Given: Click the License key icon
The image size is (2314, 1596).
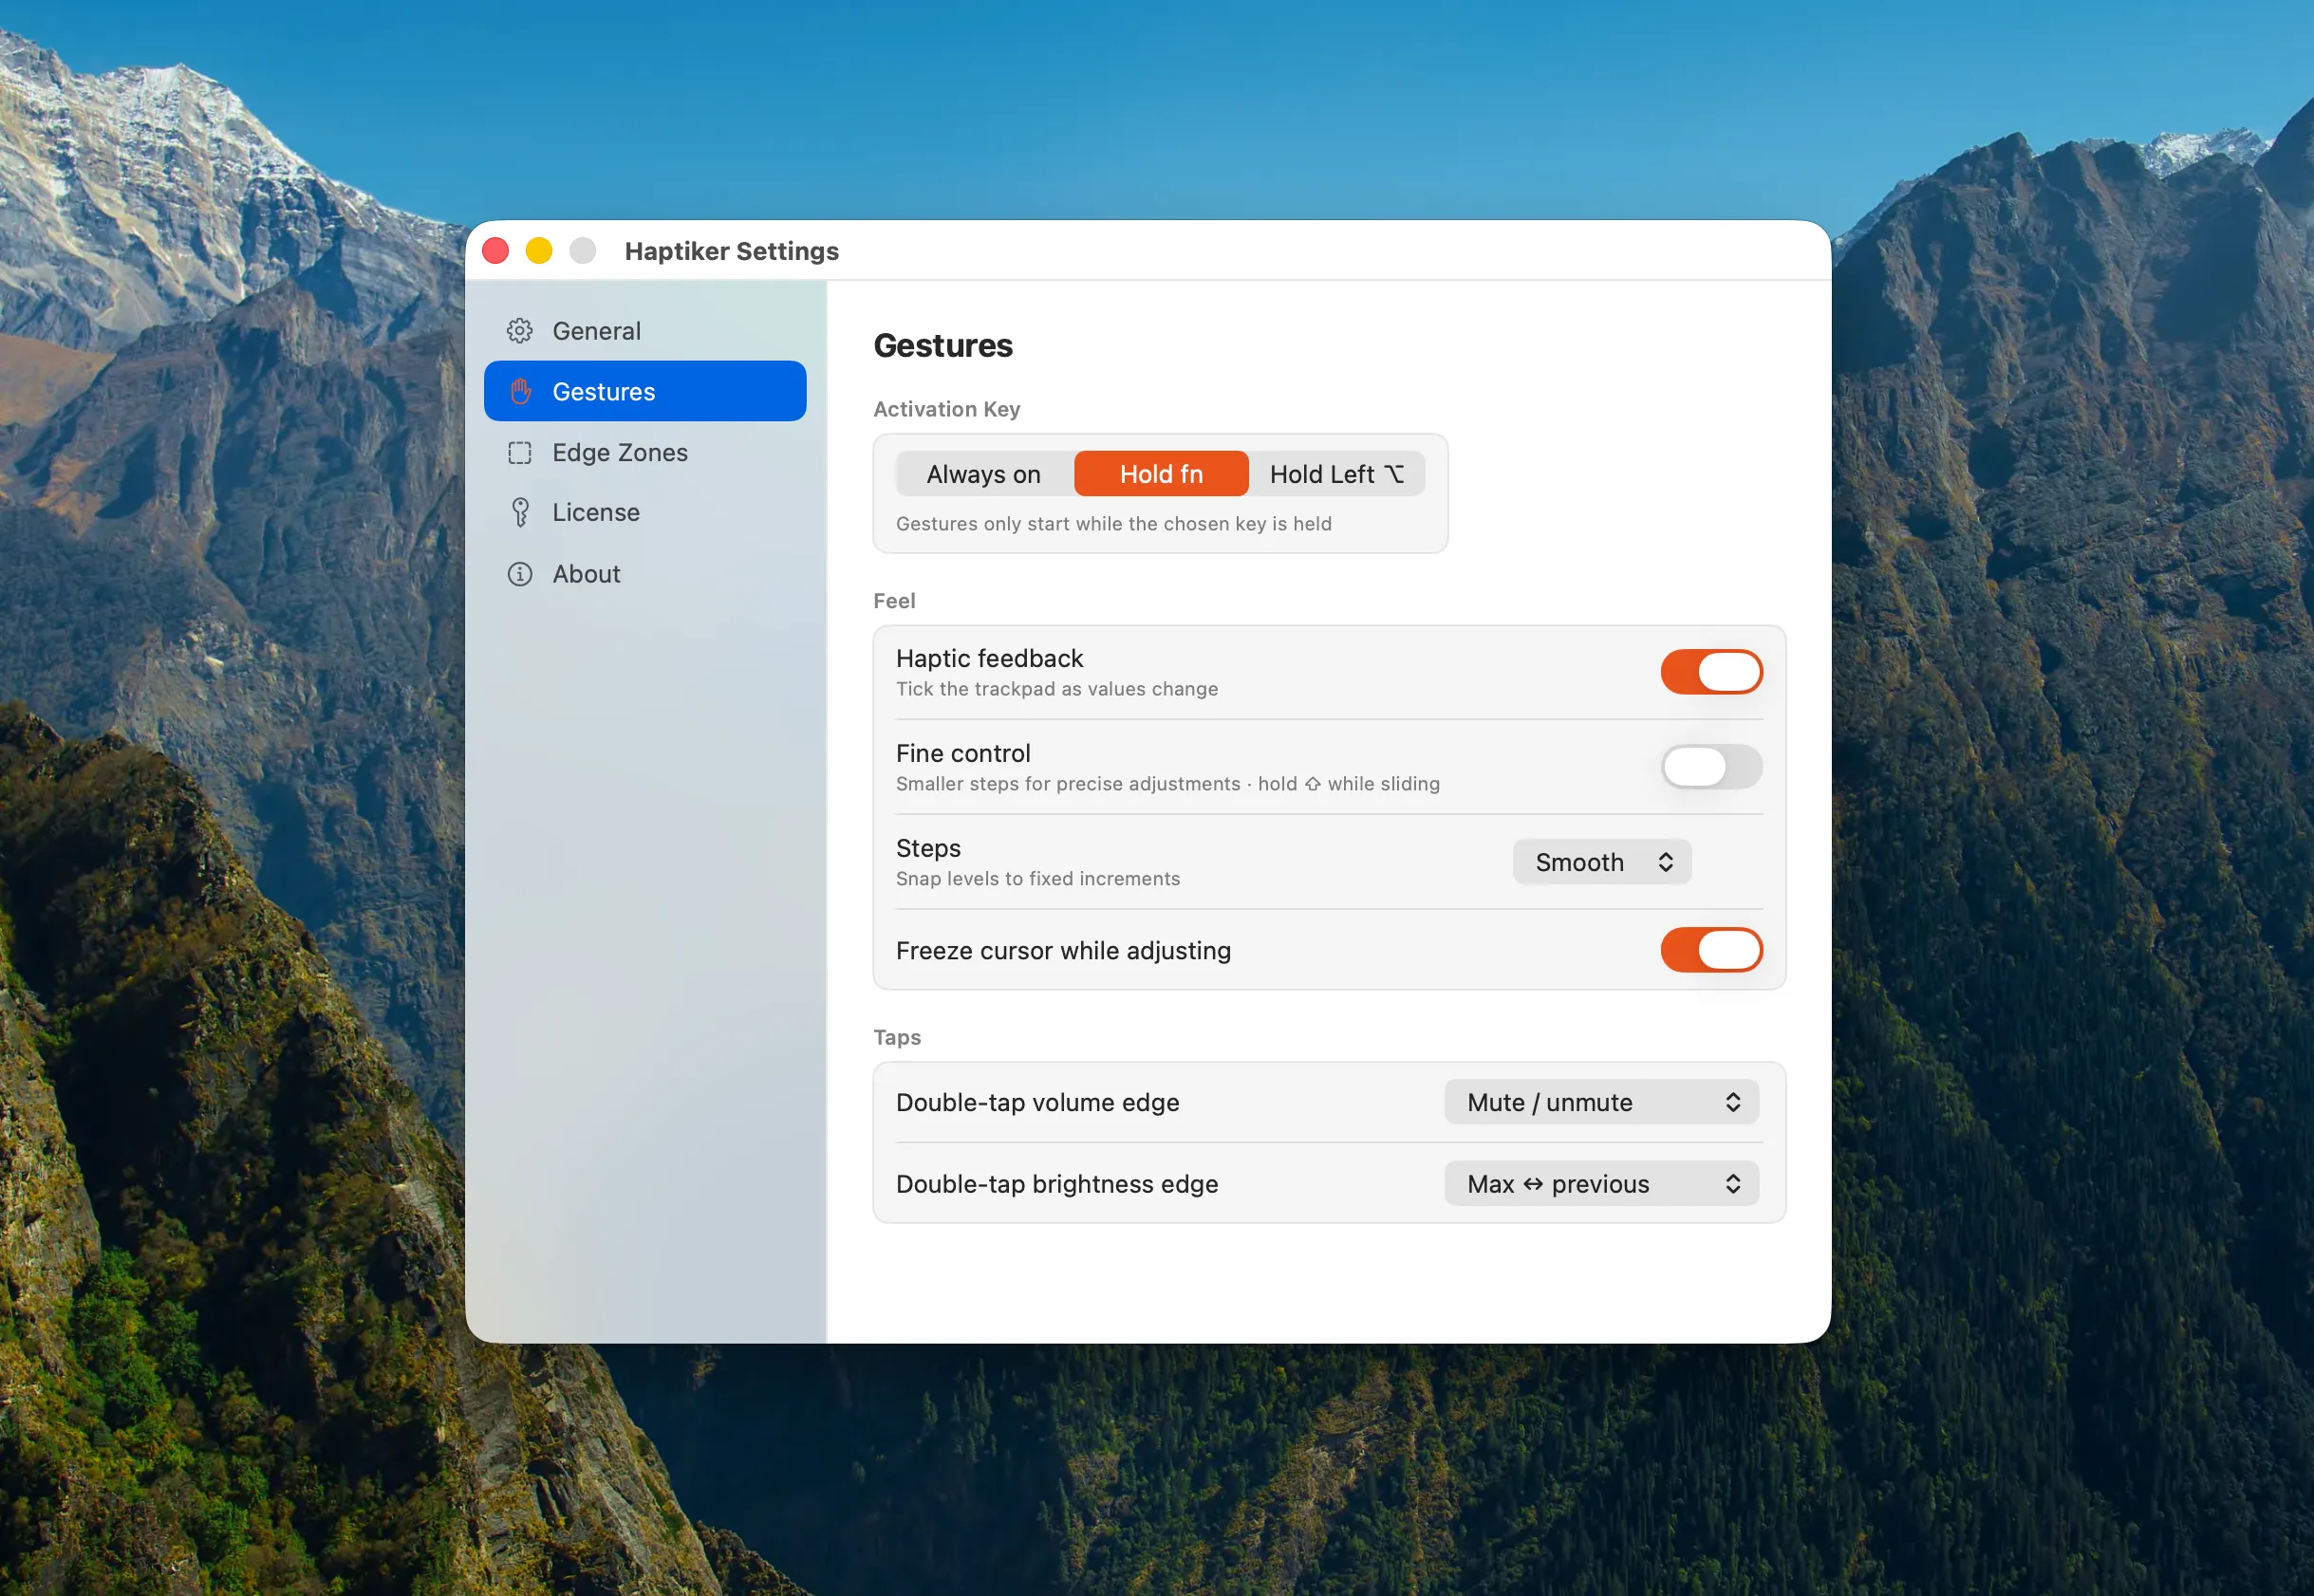Looking at the screenshot, I should pos(519,512).
